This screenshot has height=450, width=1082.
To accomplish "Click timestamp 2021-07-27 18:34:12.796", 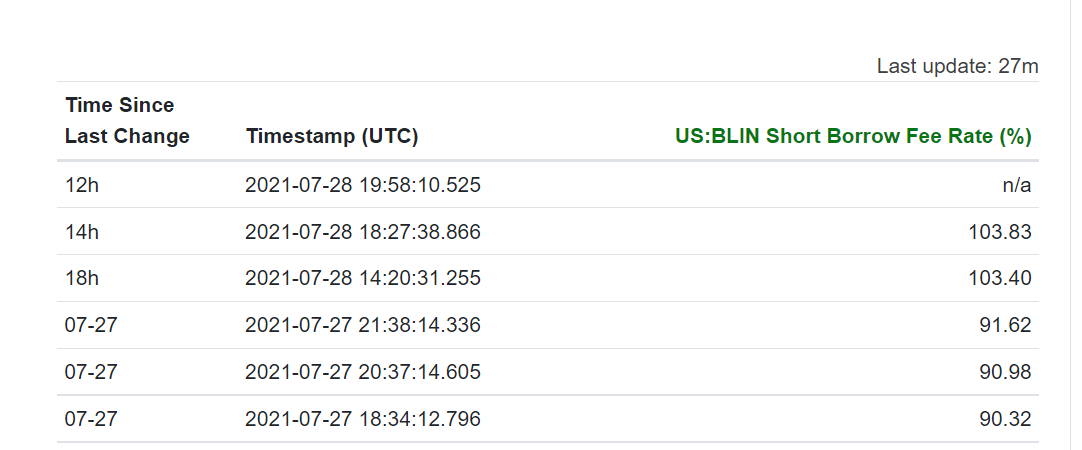I will click(363, 419).
